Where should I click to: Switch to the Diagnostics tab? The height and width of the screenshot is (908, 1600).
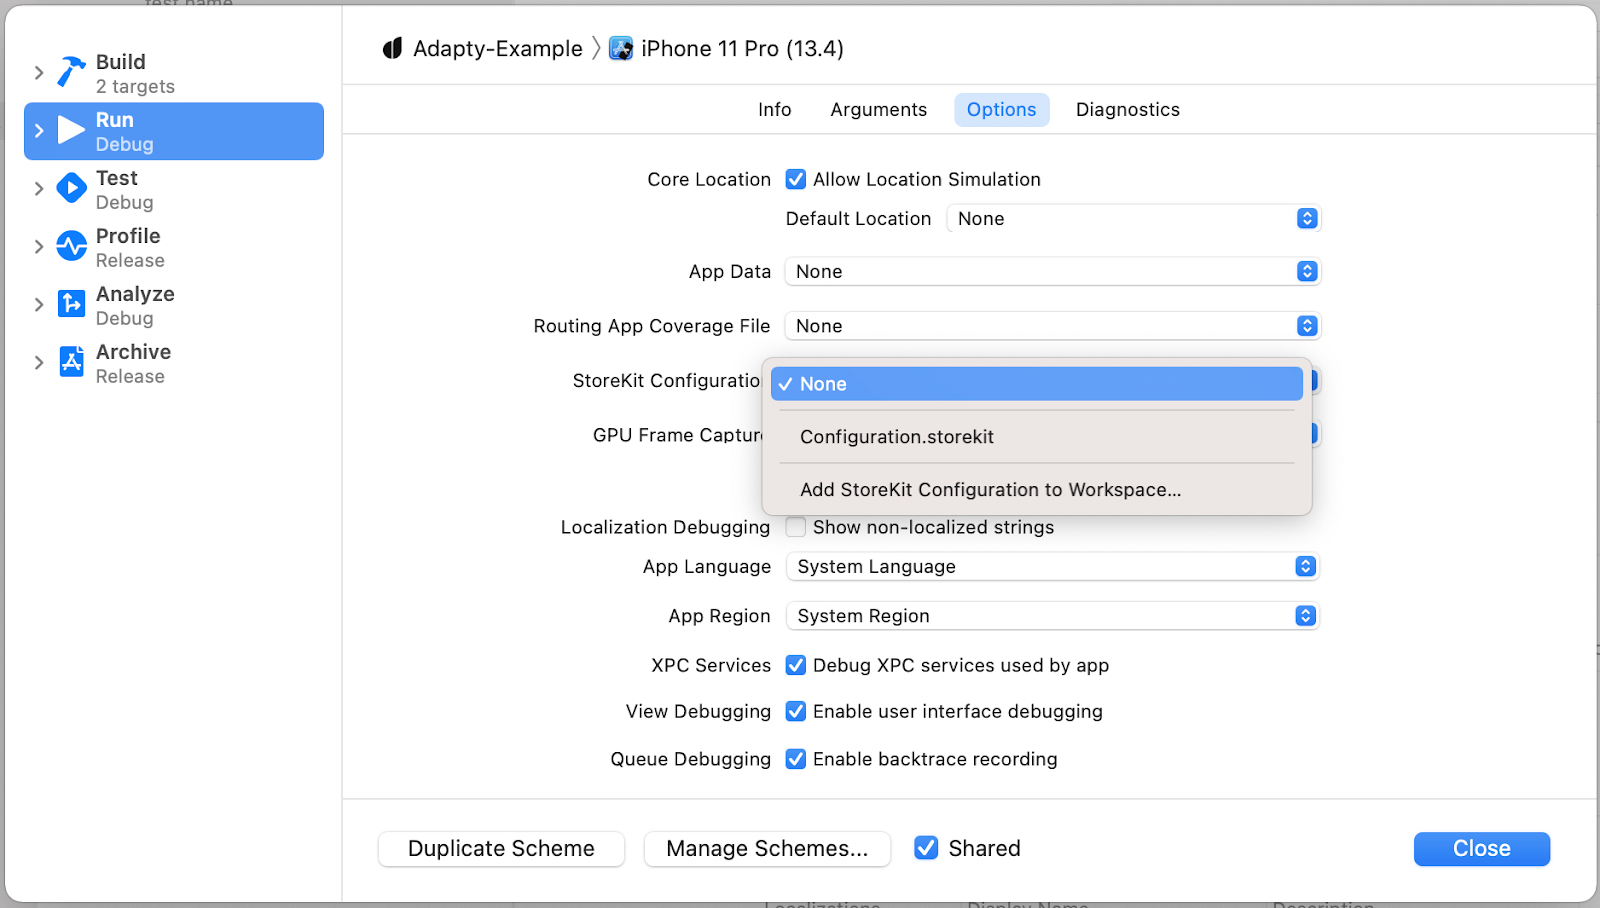tap(1127, 110)
